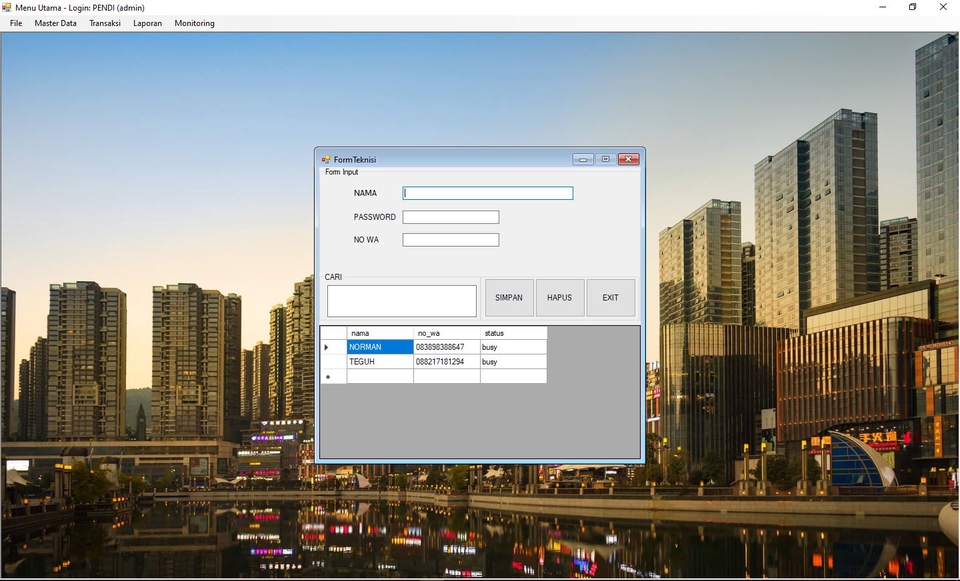The height and width of the screenshot is (581, 960).
Task: Open the Transaksi menu
Action: (x=105, y=23)
